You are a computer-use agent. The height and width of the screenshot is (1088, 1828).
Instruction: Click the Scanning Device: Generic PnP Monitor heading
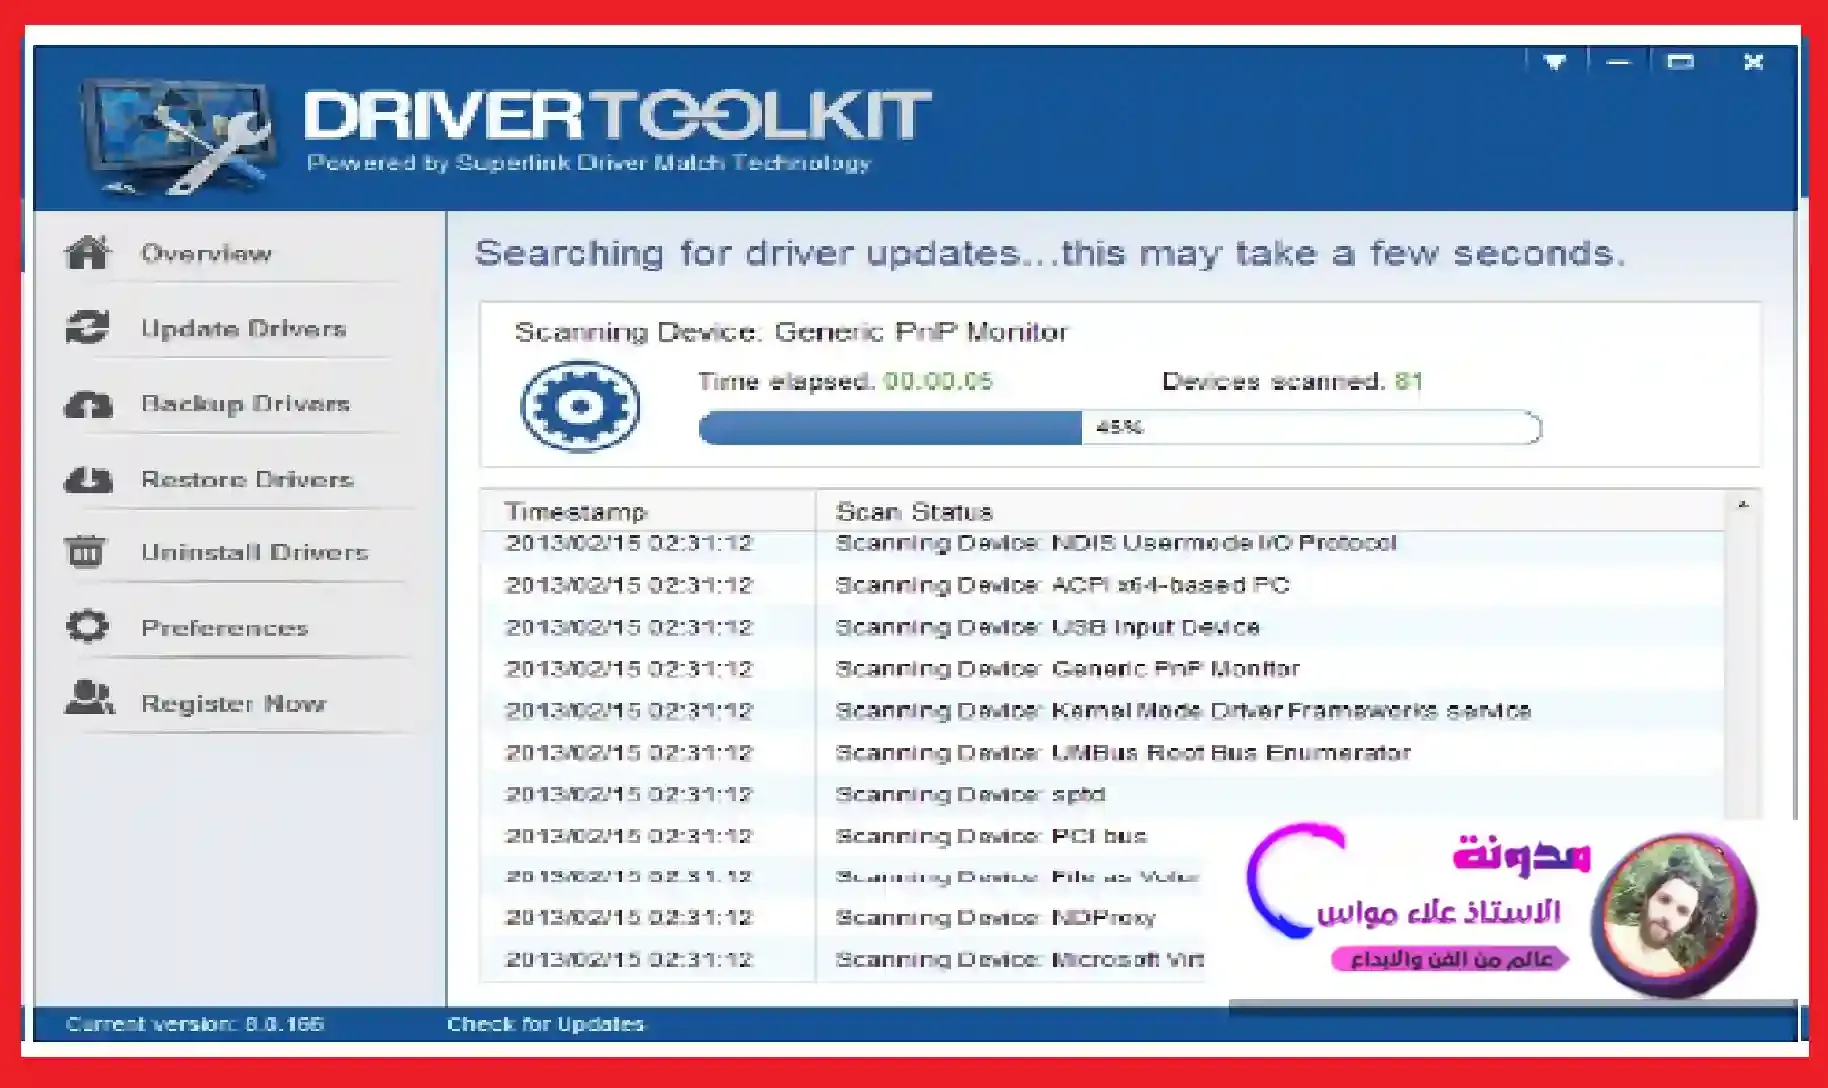point(791,332)
